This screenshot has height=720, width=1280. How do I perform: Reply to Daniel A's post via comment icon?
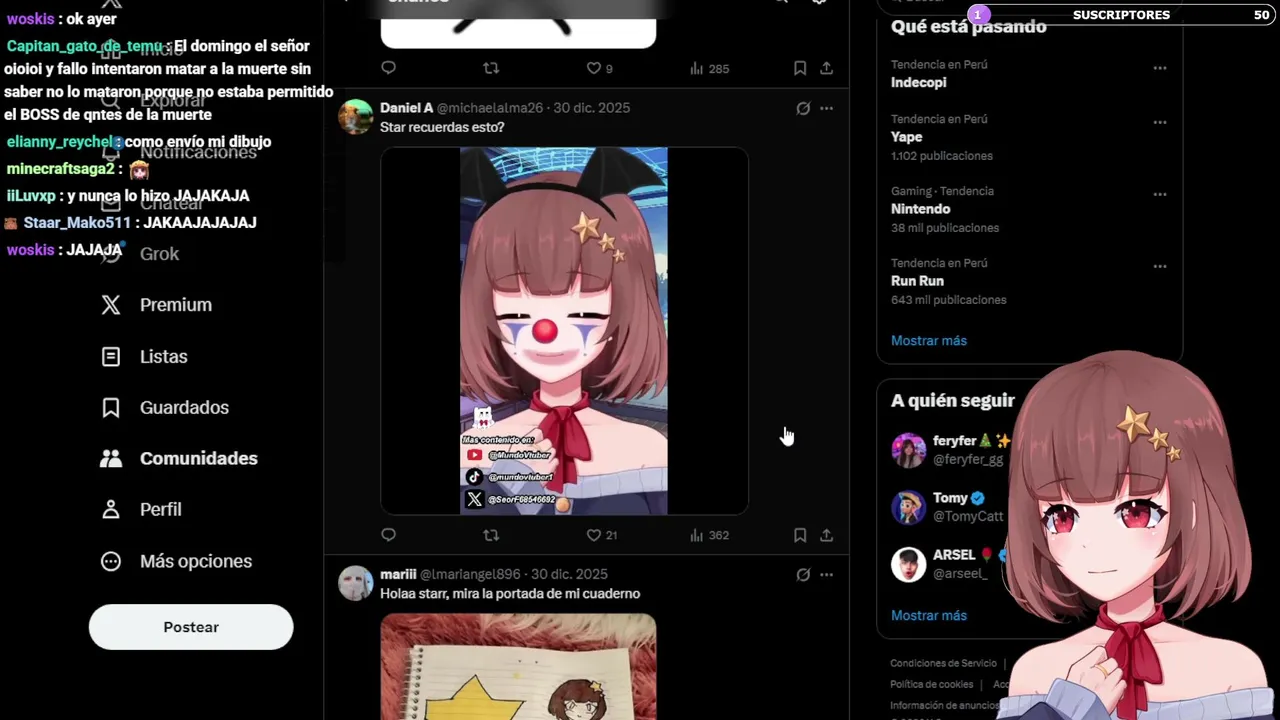pyautogui.click(x=389, y=535)
